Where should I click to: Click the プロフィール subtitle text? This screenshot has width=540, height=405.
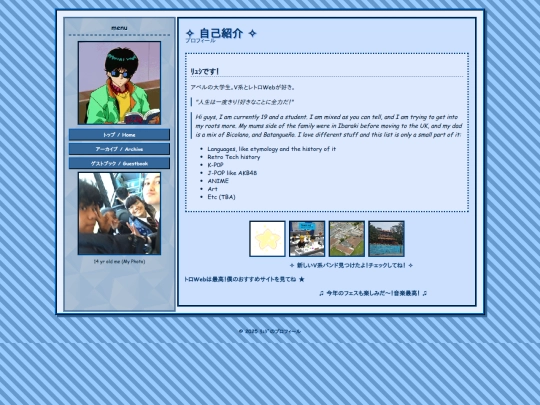(x=200, y=41)
